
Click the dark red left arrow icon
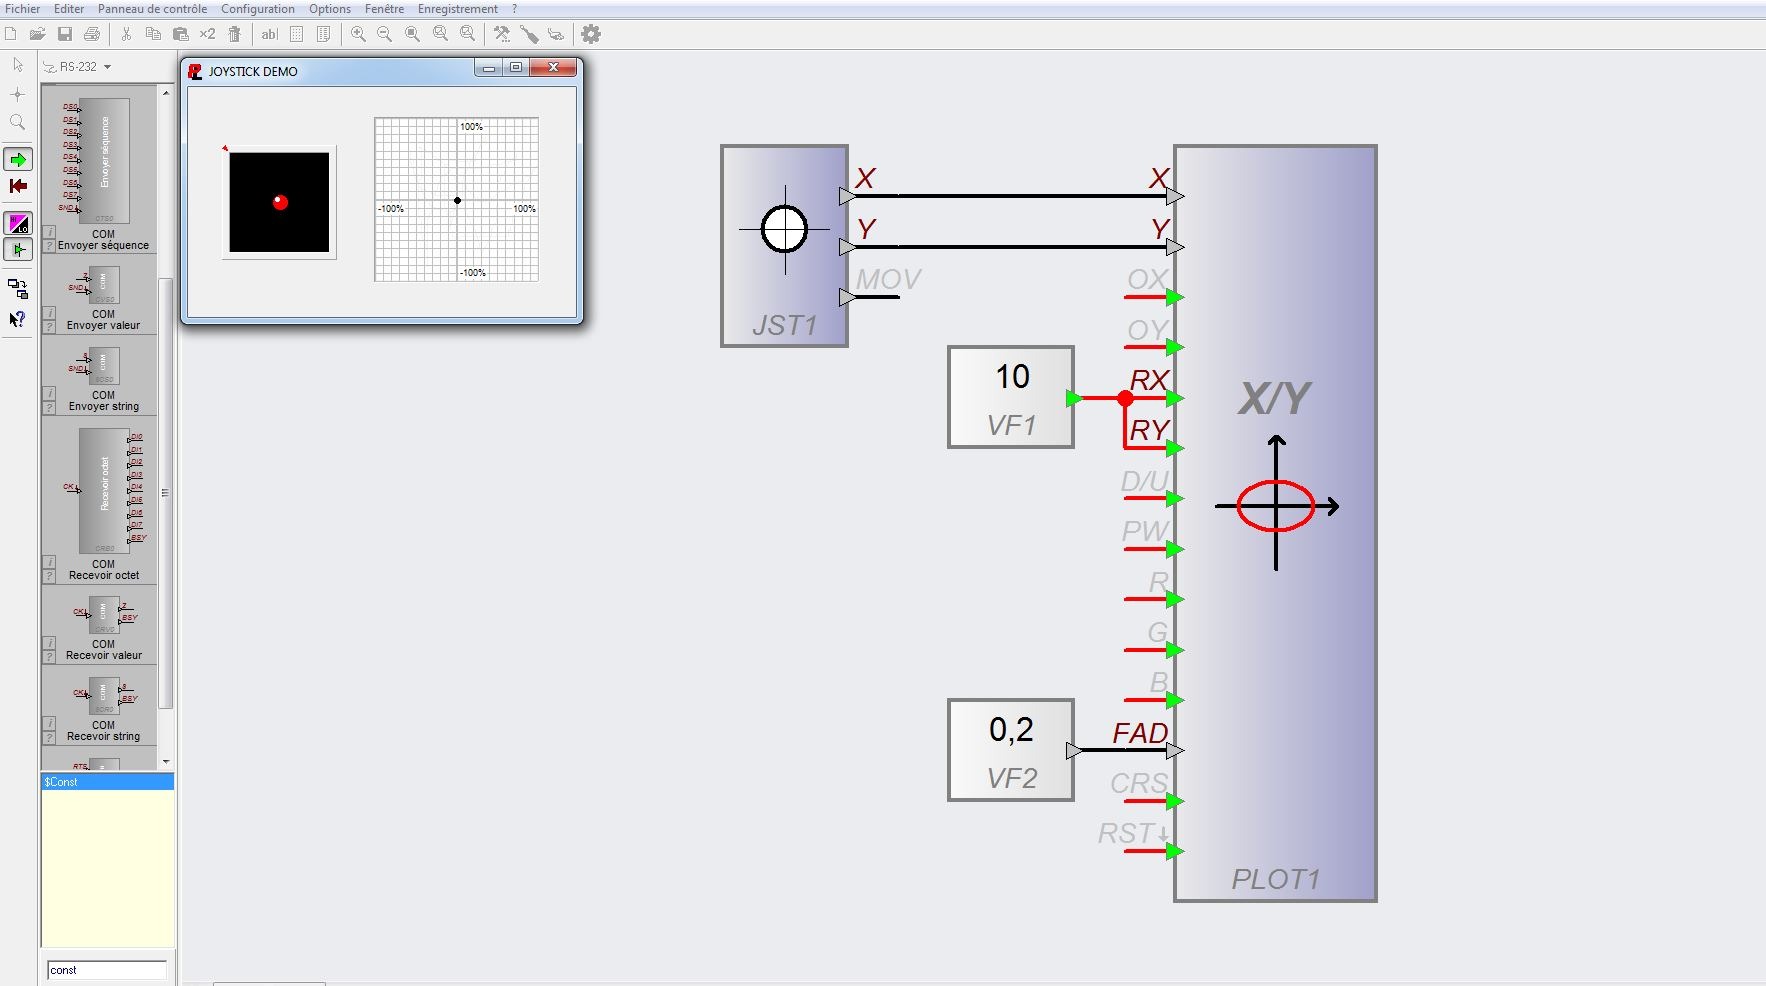click(18, 186)
